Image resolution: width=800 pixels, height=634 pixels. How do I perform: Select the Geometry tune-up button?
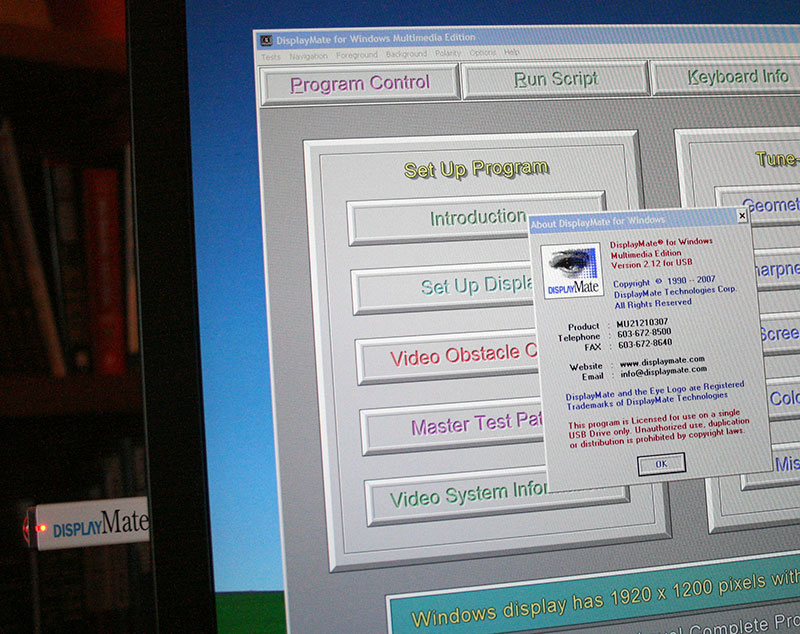click(758, 206)
